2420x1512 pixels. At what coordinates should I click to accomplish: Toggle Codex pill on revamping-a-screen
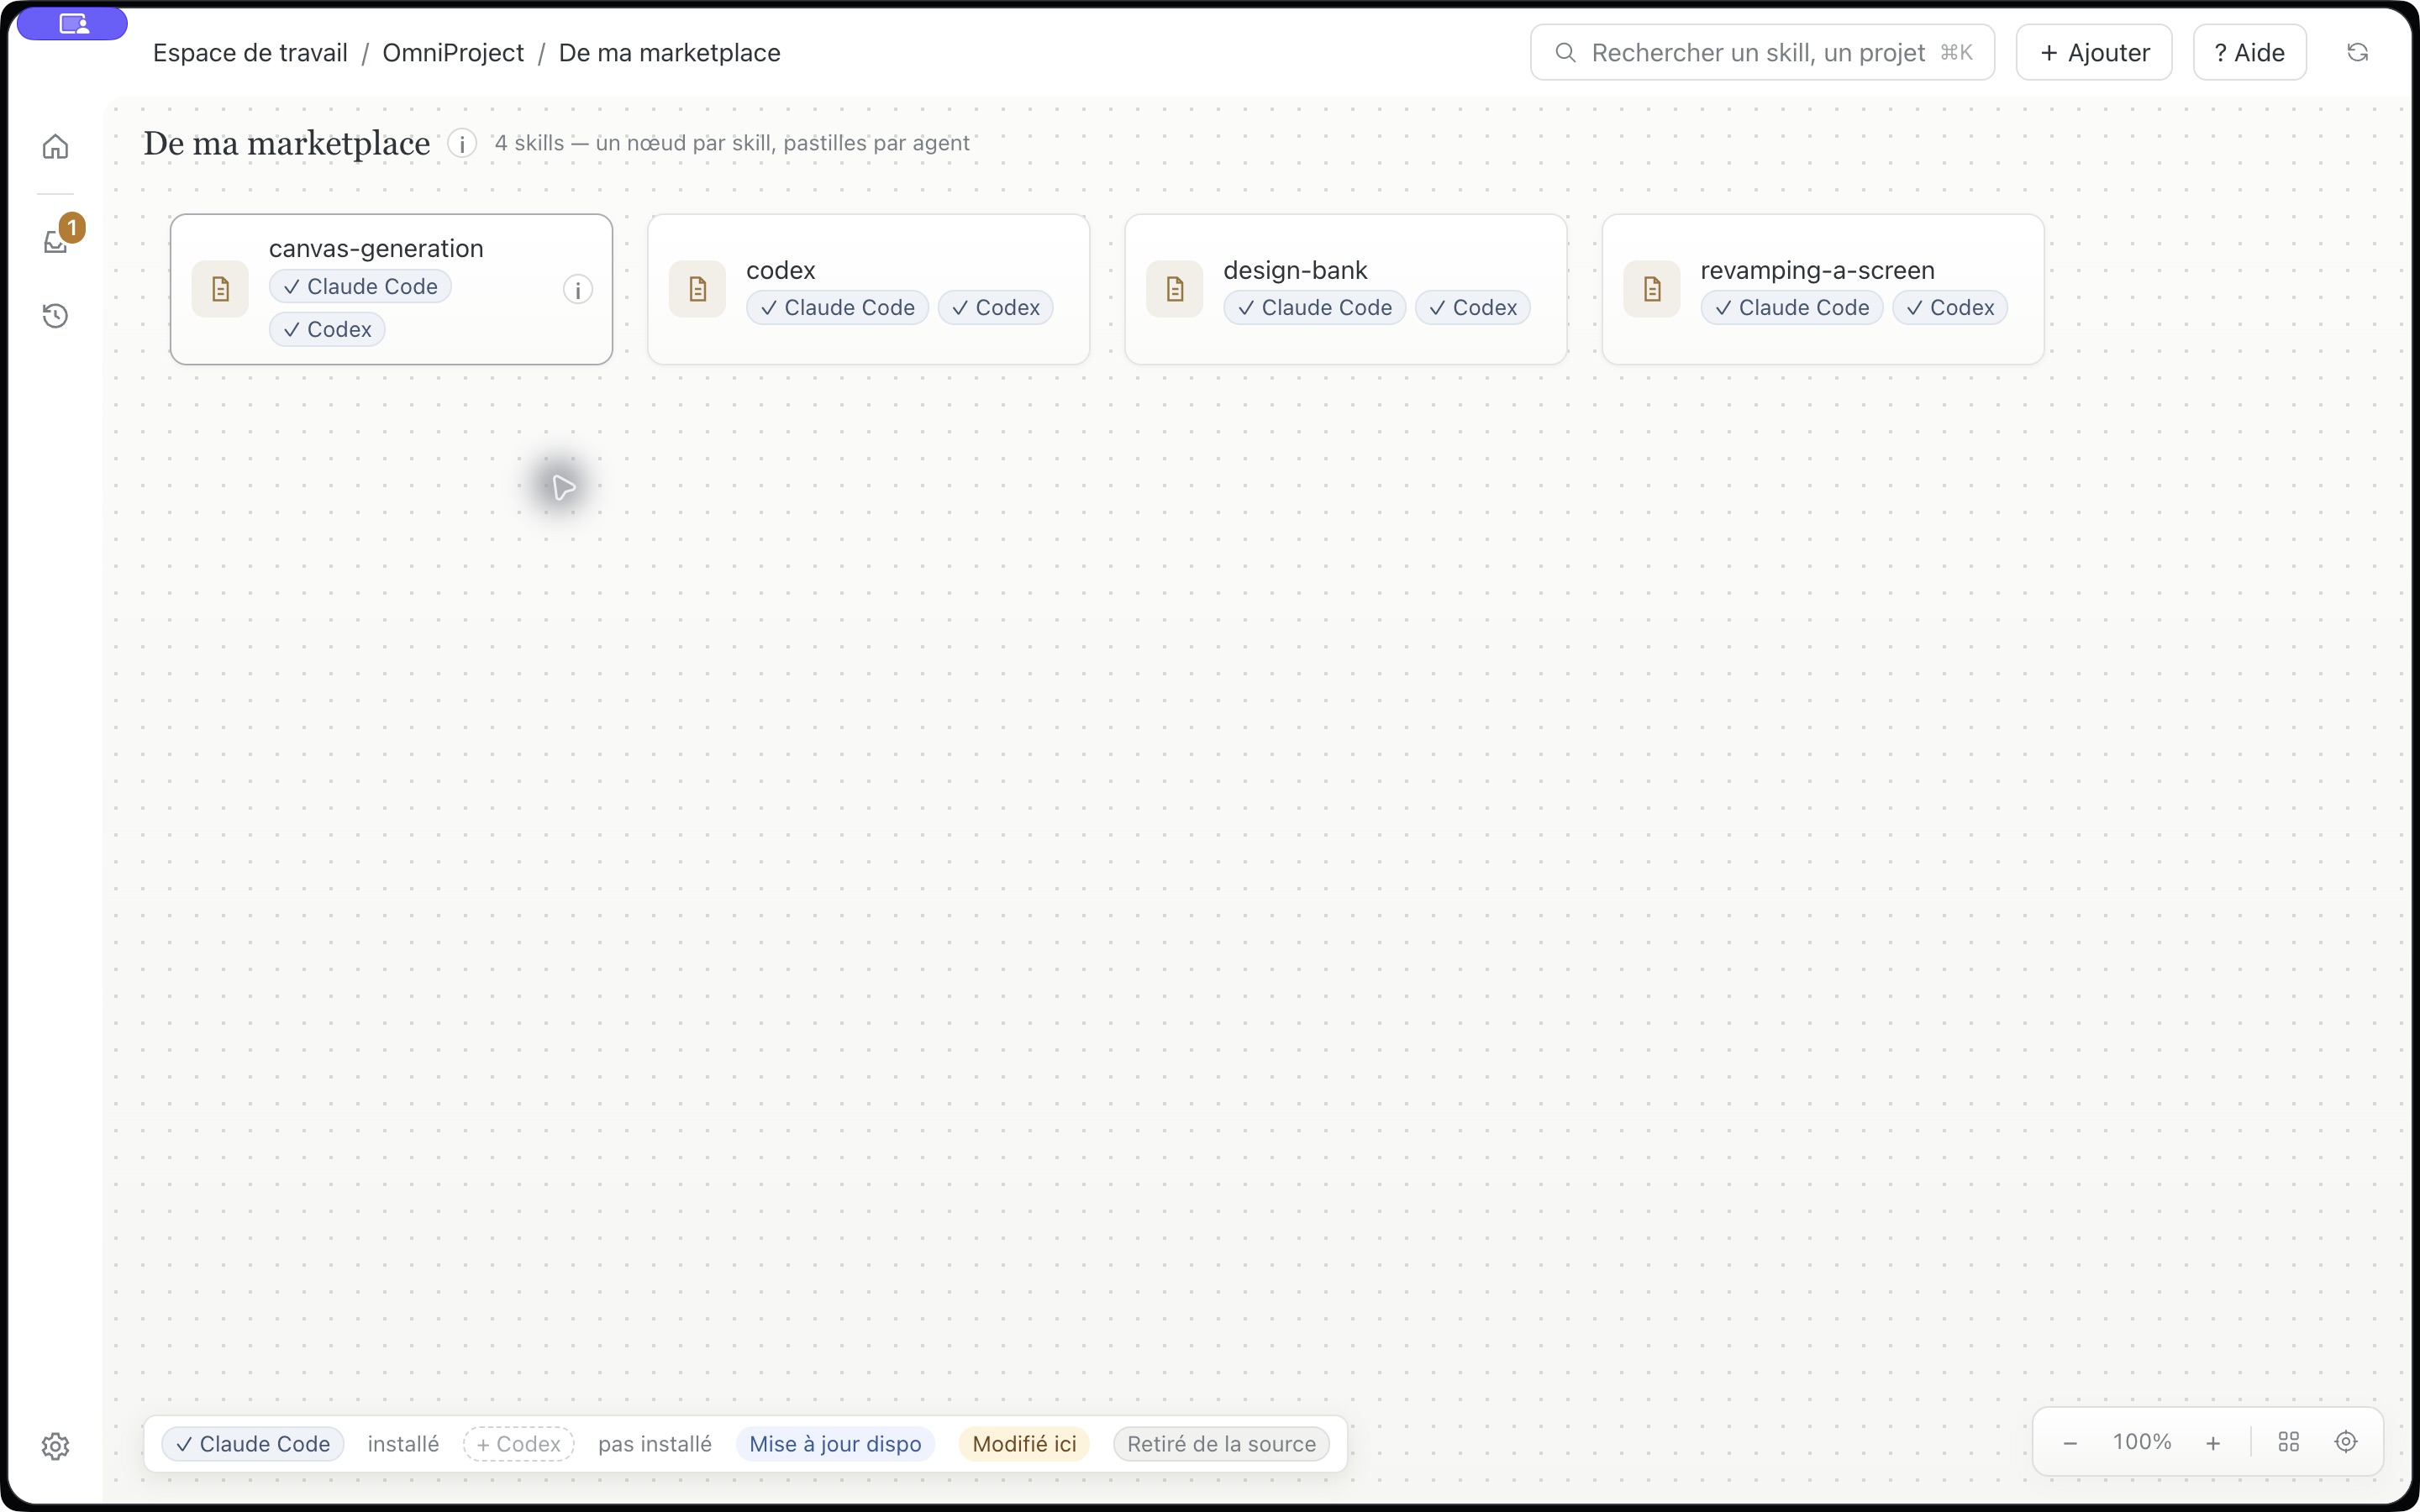[x=1949, y=308]
